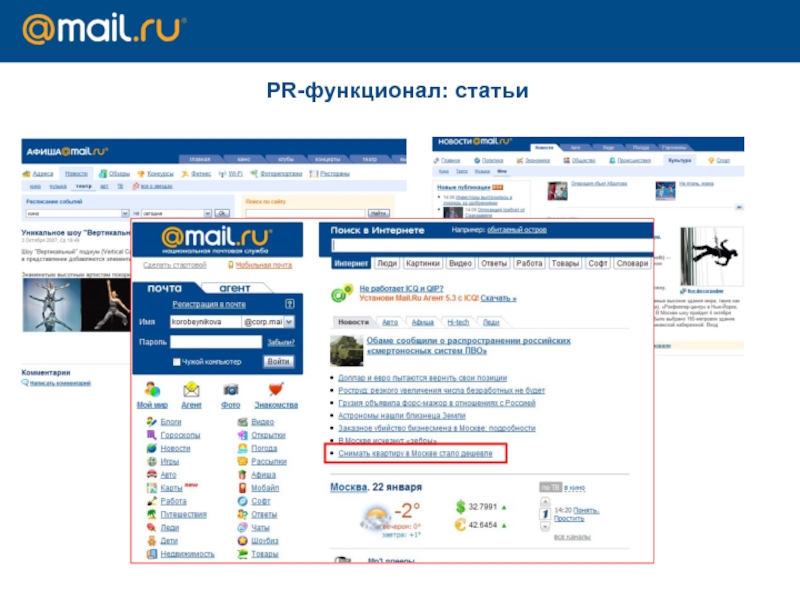
Task: Open the Обаме сообщили headline link
Action: [x=468, y=345]
